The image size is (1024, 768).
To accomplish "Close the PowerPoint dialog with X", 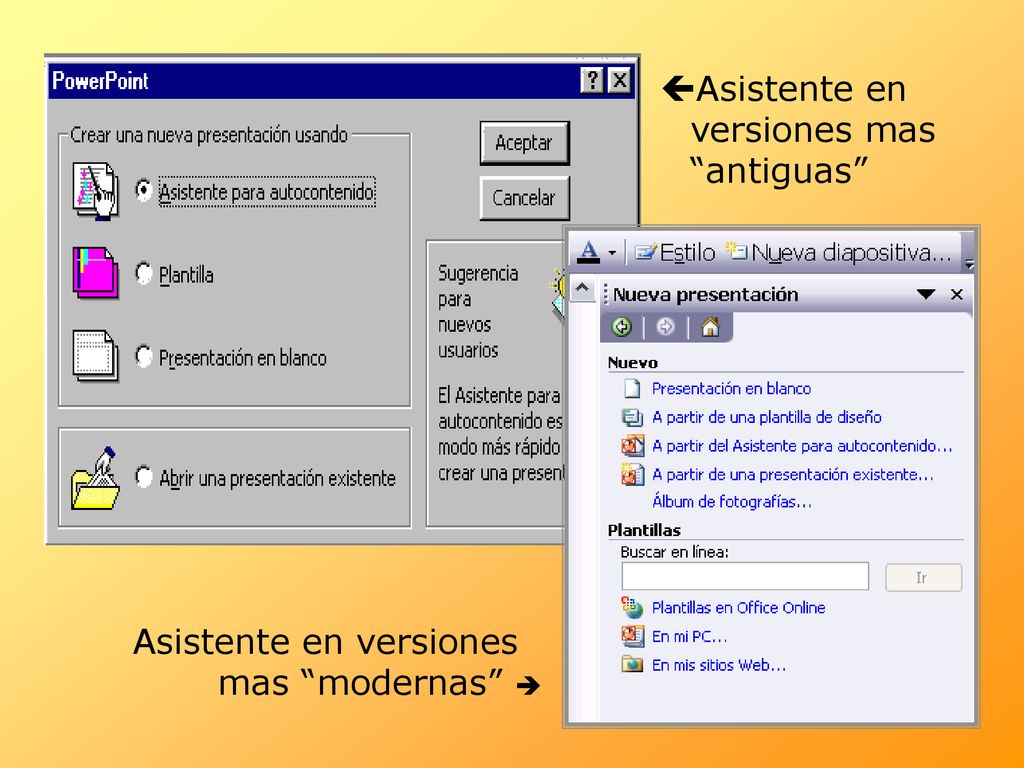I will pos(619,81).
